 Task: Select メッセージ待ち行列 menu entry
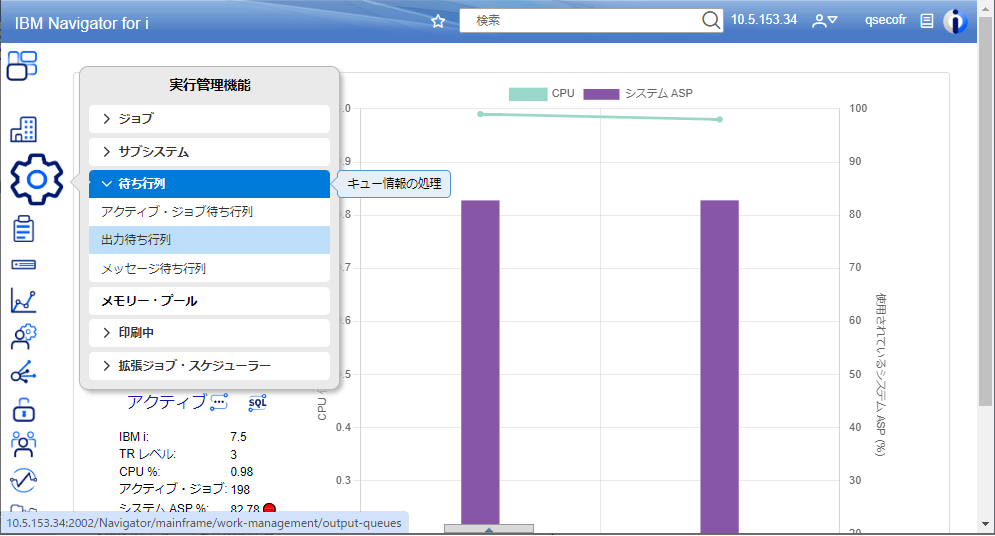209,268
